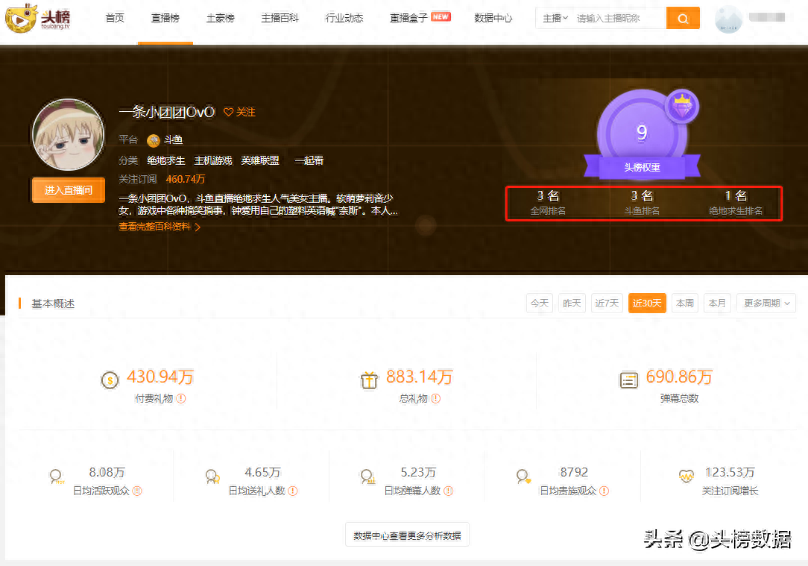808x566 pixels.
Task: Click the danmaku total count icon
Action: coord(628,380)
